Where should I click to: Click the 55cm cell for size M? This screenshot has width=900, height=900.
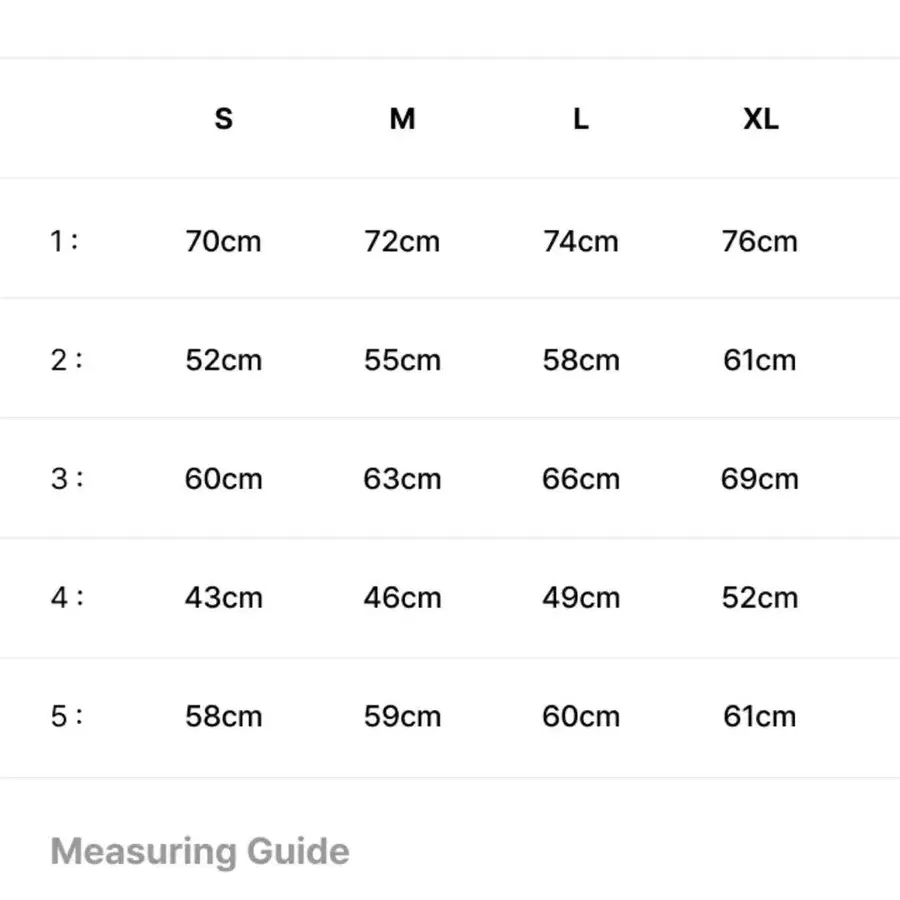tap(402, 360)
